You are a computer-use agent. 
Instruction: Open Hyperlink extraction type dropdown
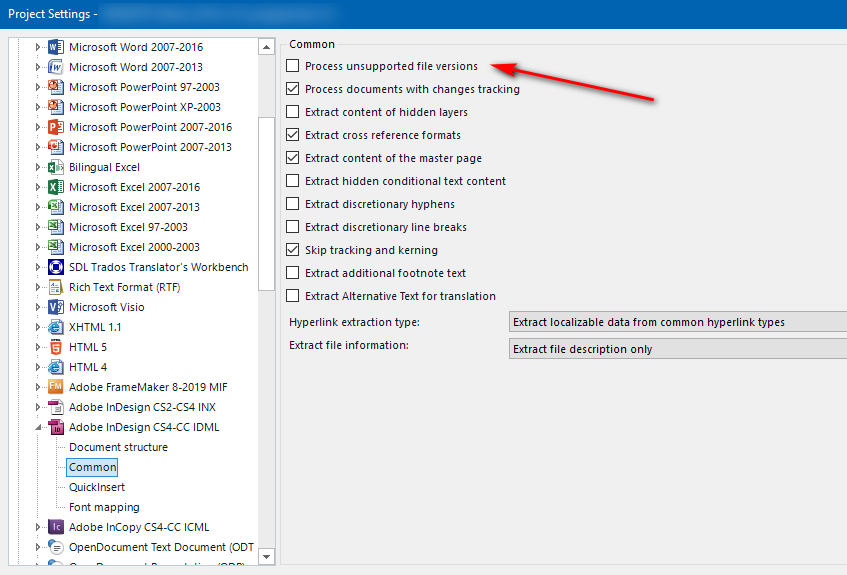tap(678, 322)
